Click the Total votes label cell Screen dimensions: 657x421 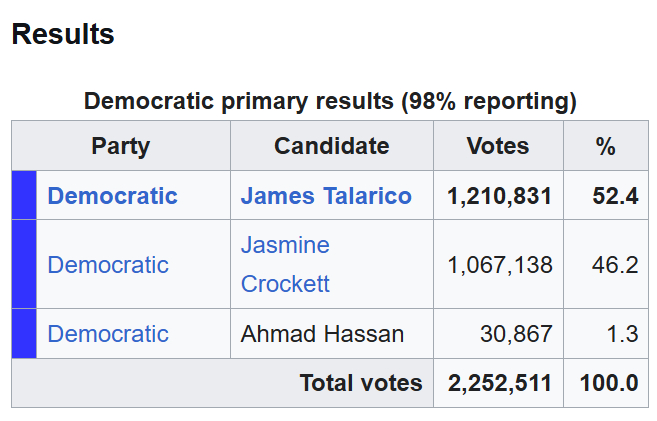[x=361, y=383]
